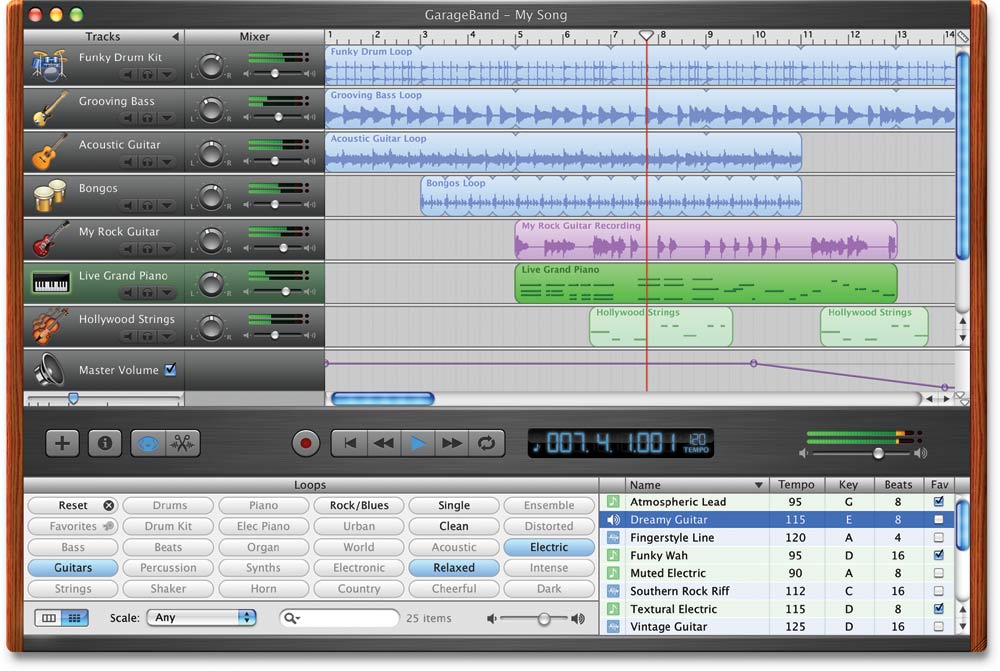Image resolution: width=1000 pixels, height=671 pixels.
Task: Show track volume curve for Funky Drum Kit
Action: 166,75
